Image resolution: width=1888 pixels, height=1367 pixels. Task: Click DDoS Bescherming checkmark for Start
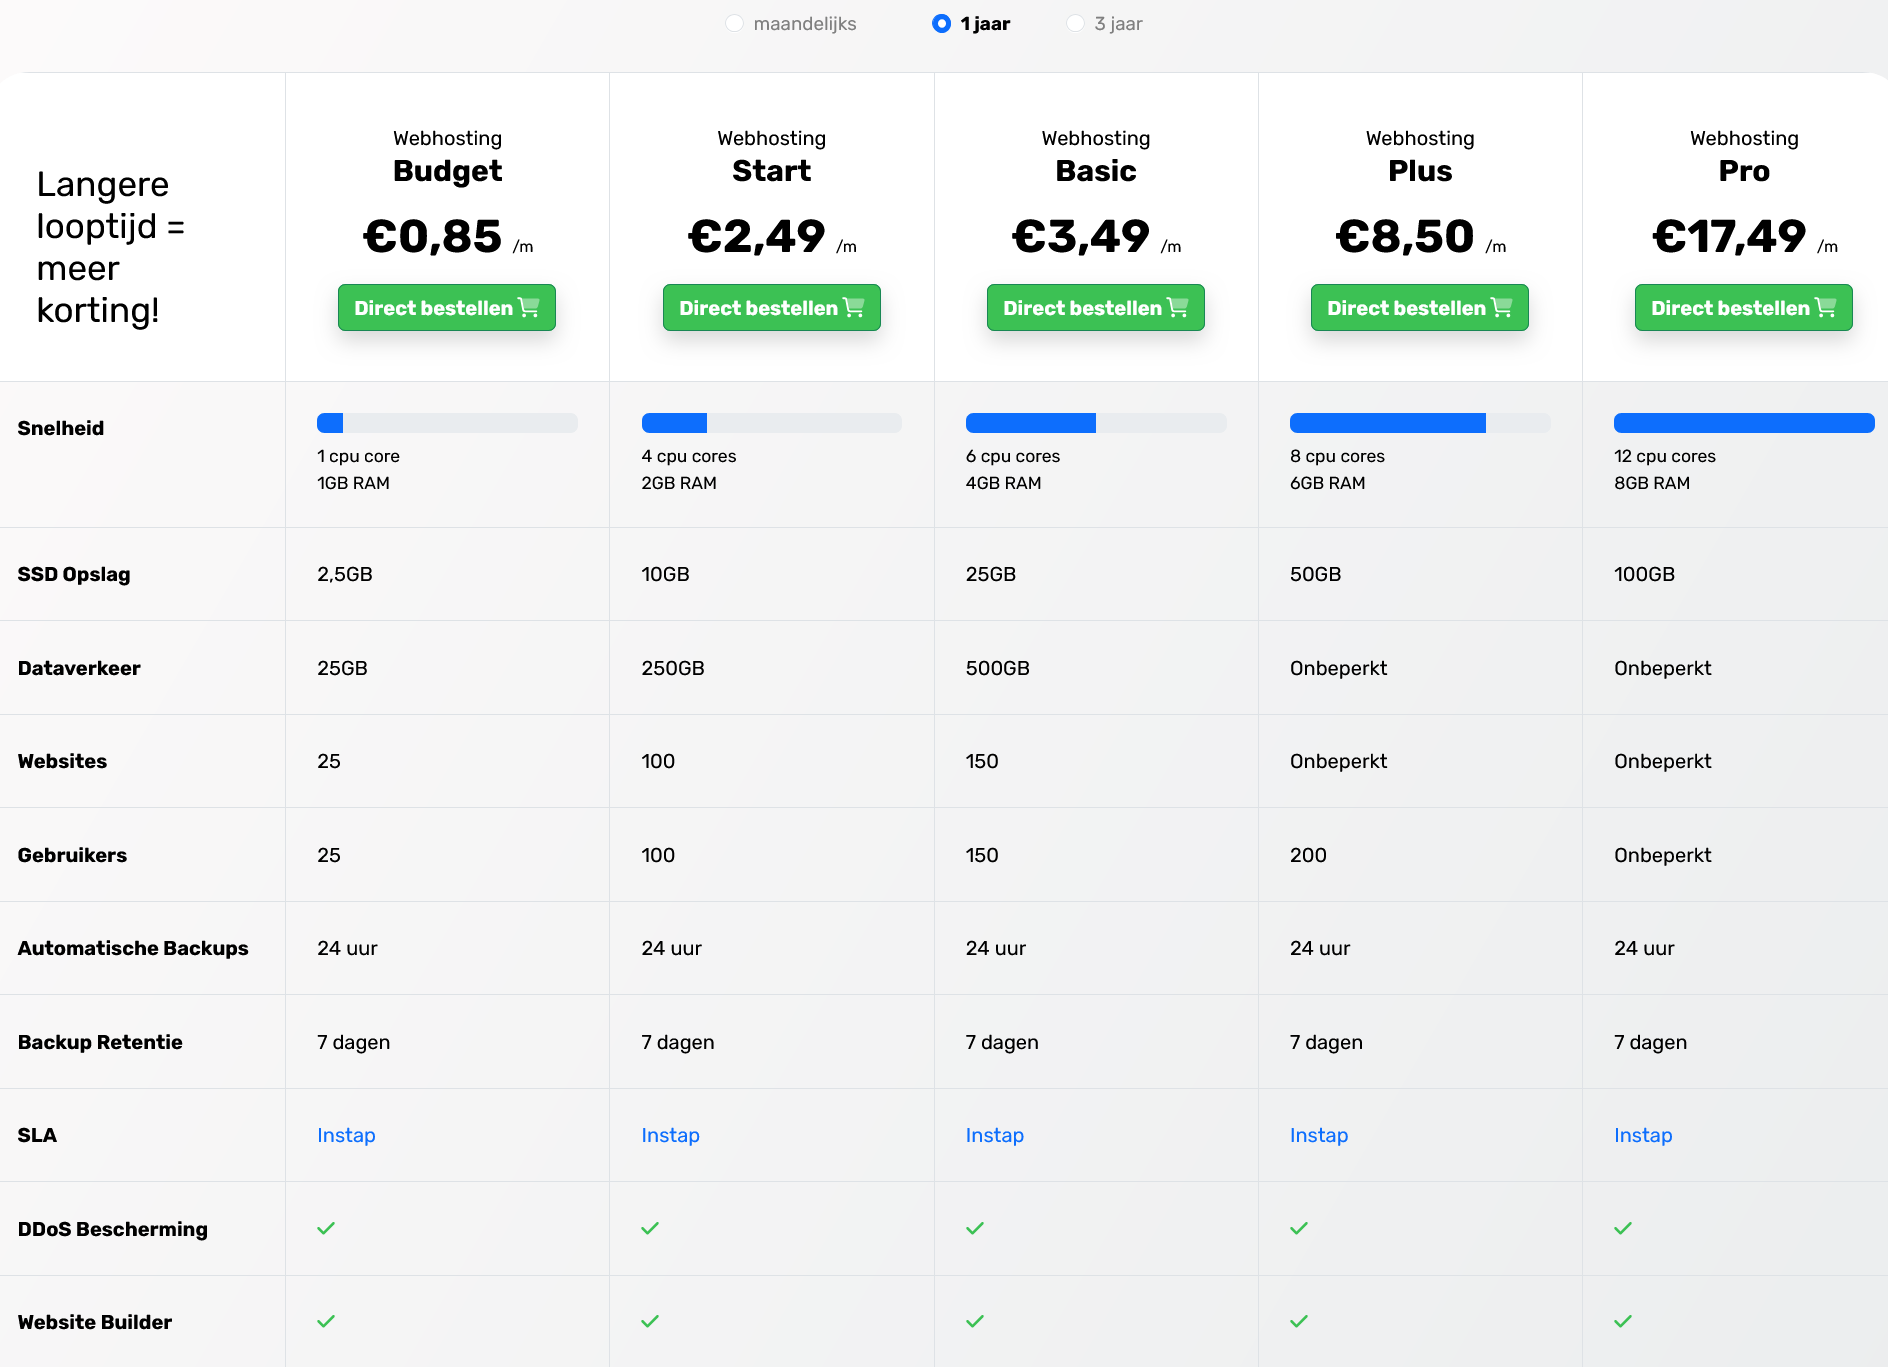click(x=650, y=1228)
